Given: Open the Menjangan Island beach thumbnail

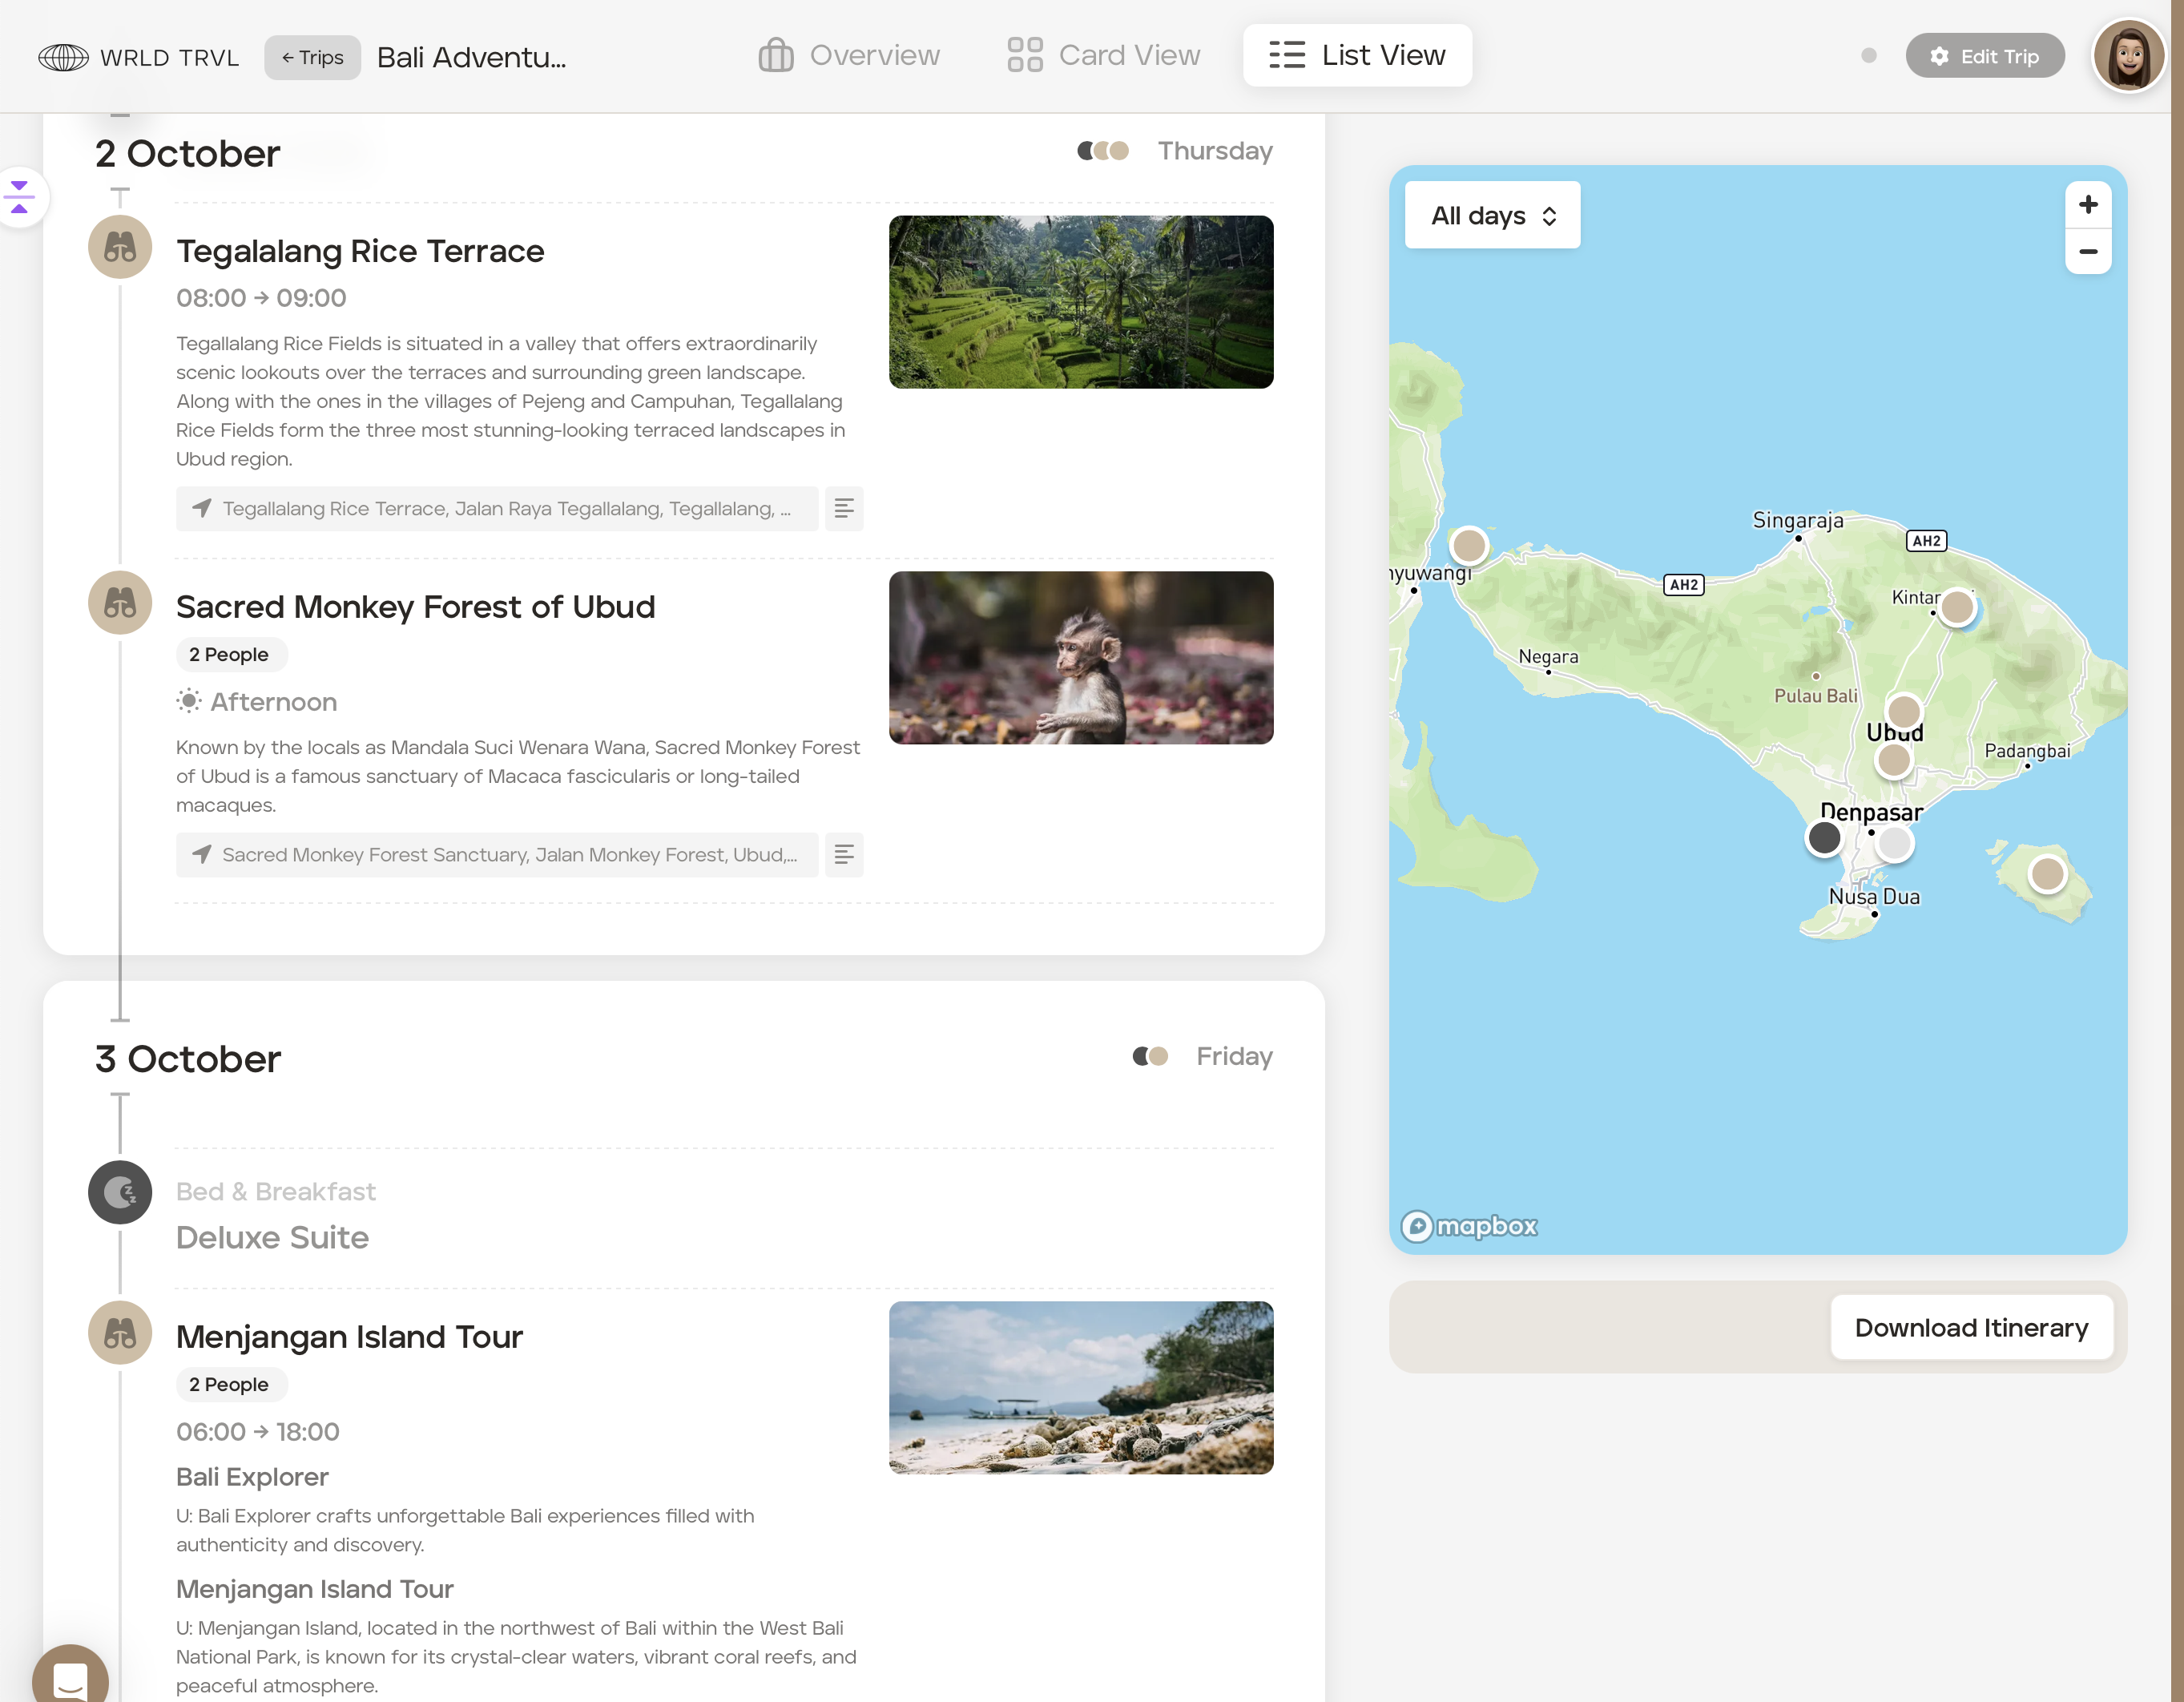Looking at the screenshot, I should tap(1080, 1387).
